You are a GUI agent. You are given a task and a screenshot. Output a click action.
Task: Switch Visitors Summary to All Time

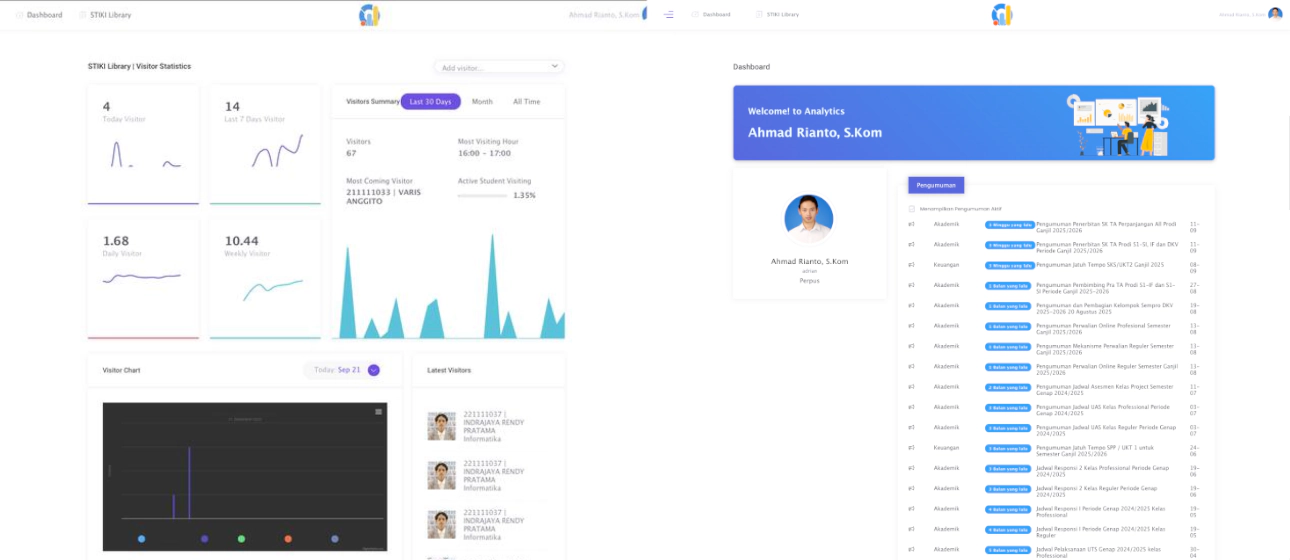pyautogui.click(x=526, y=102)
